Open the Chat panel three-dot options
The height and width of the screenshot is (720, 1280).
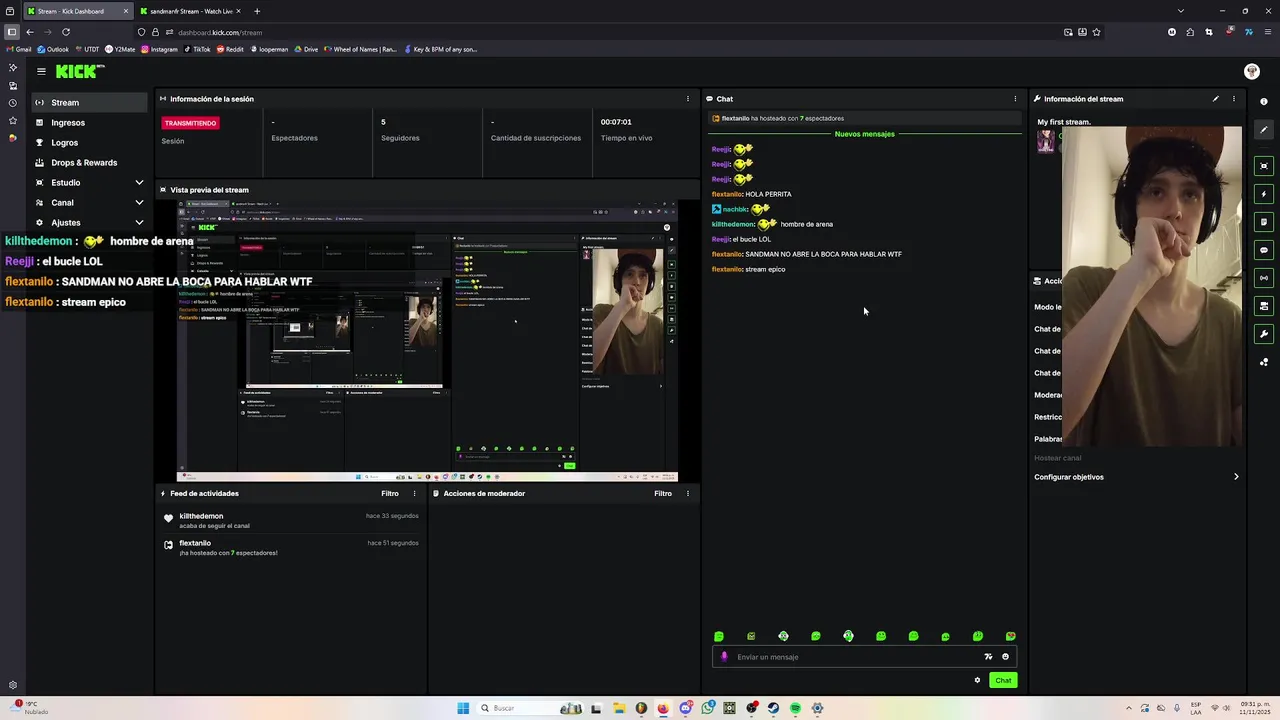1015,99
